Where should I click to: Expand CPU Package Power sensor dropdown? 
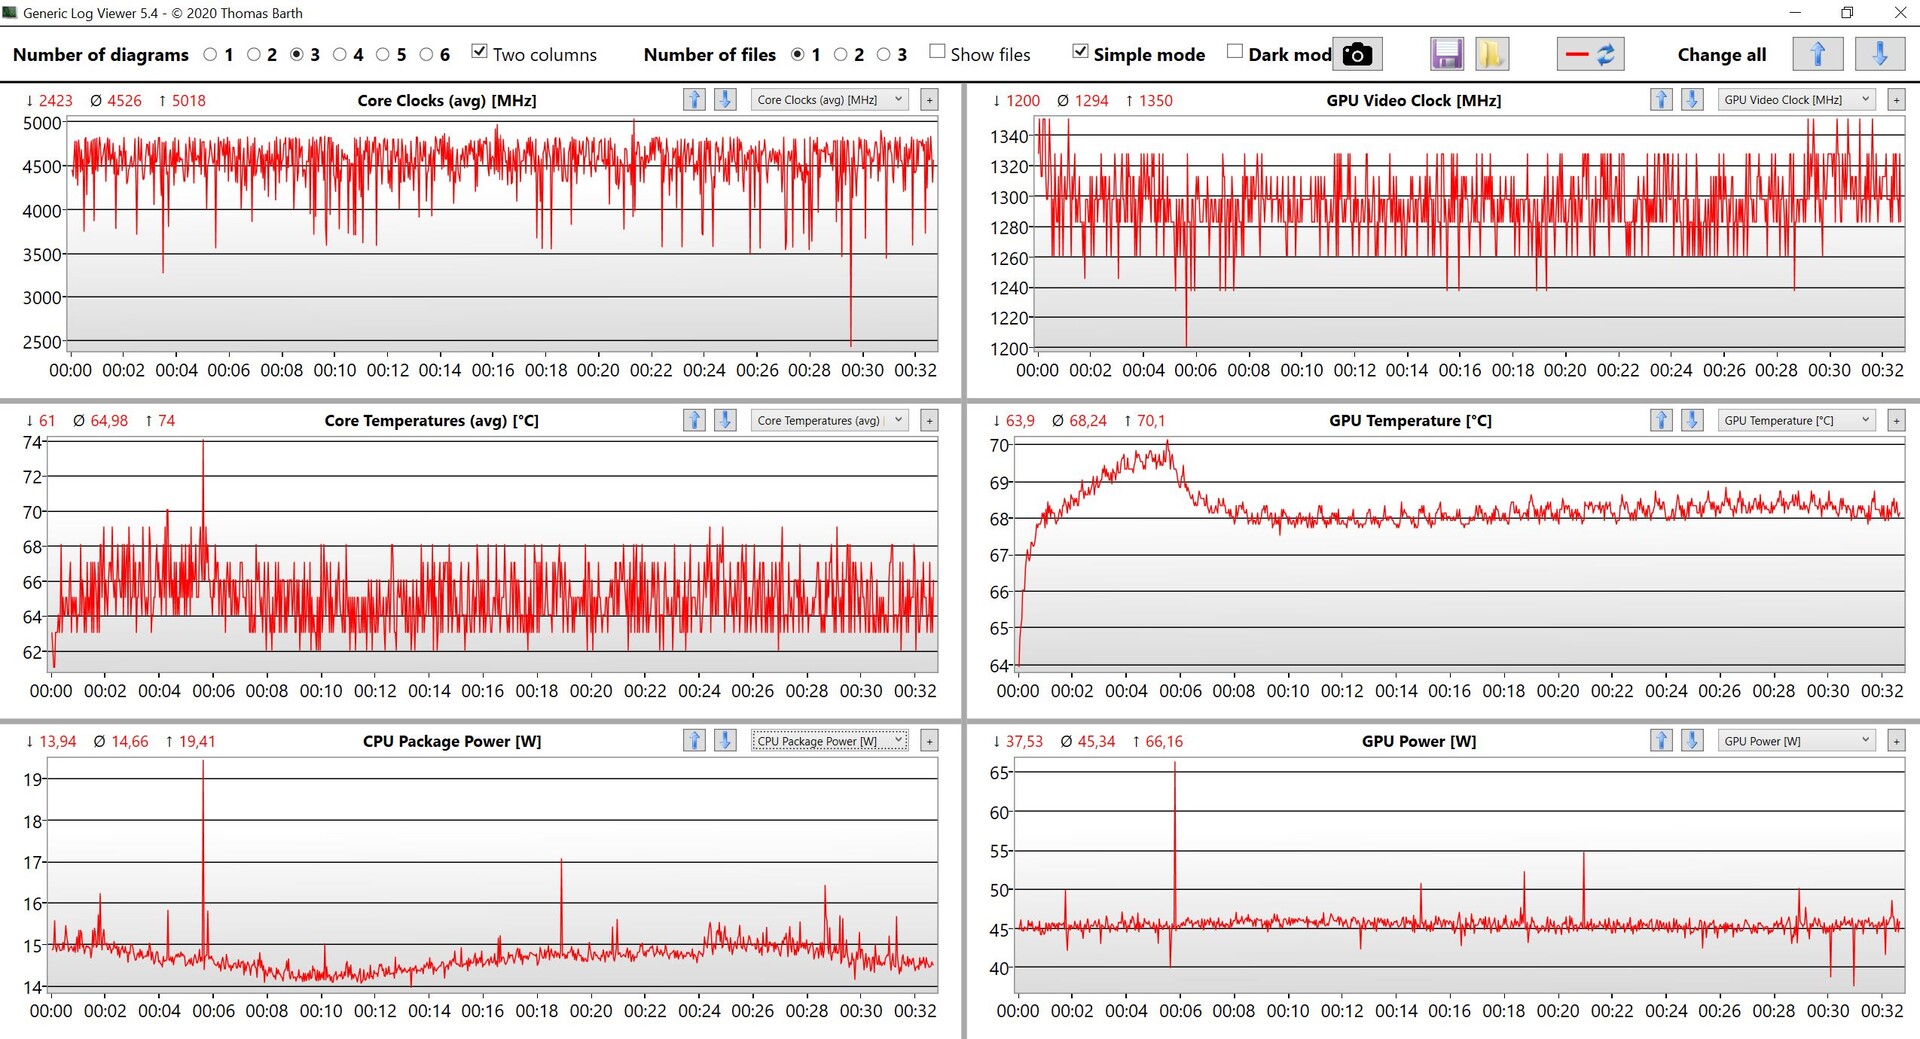[829, 741]
